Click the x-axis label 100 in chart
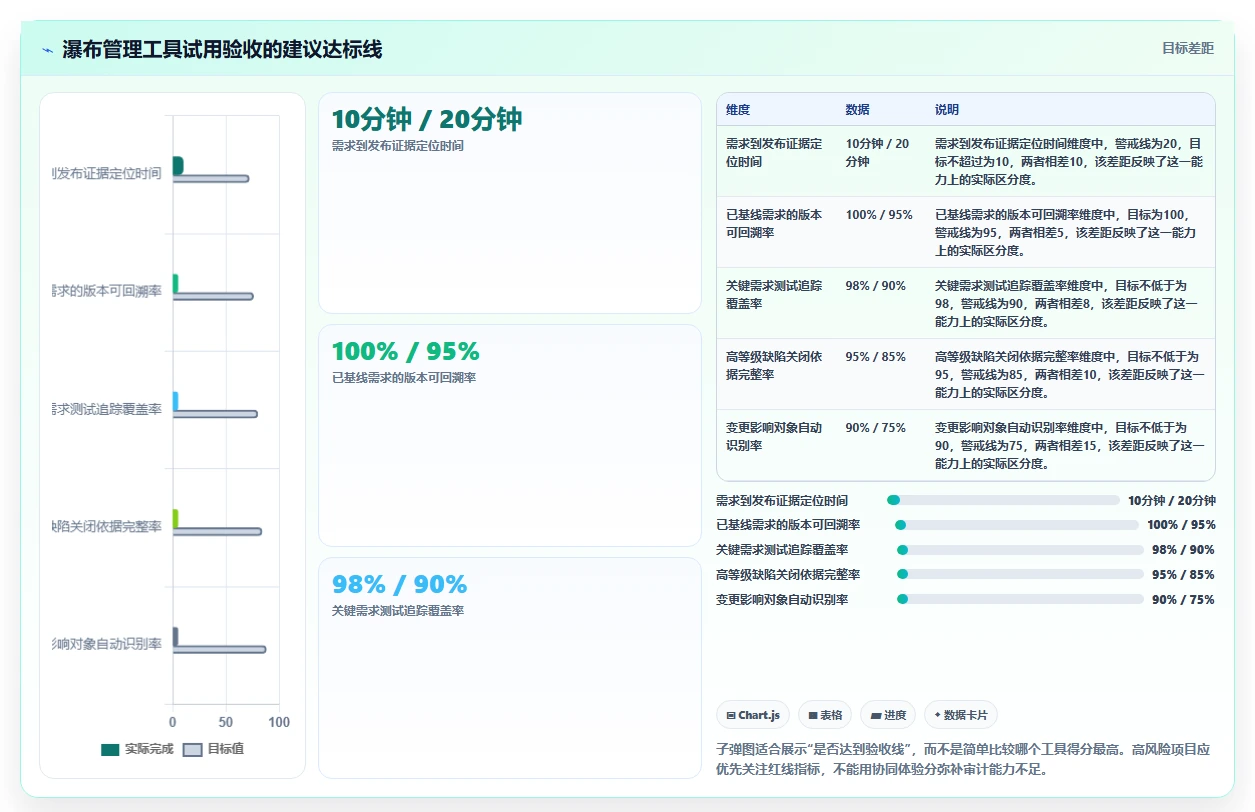 click(x=279, y=722)
